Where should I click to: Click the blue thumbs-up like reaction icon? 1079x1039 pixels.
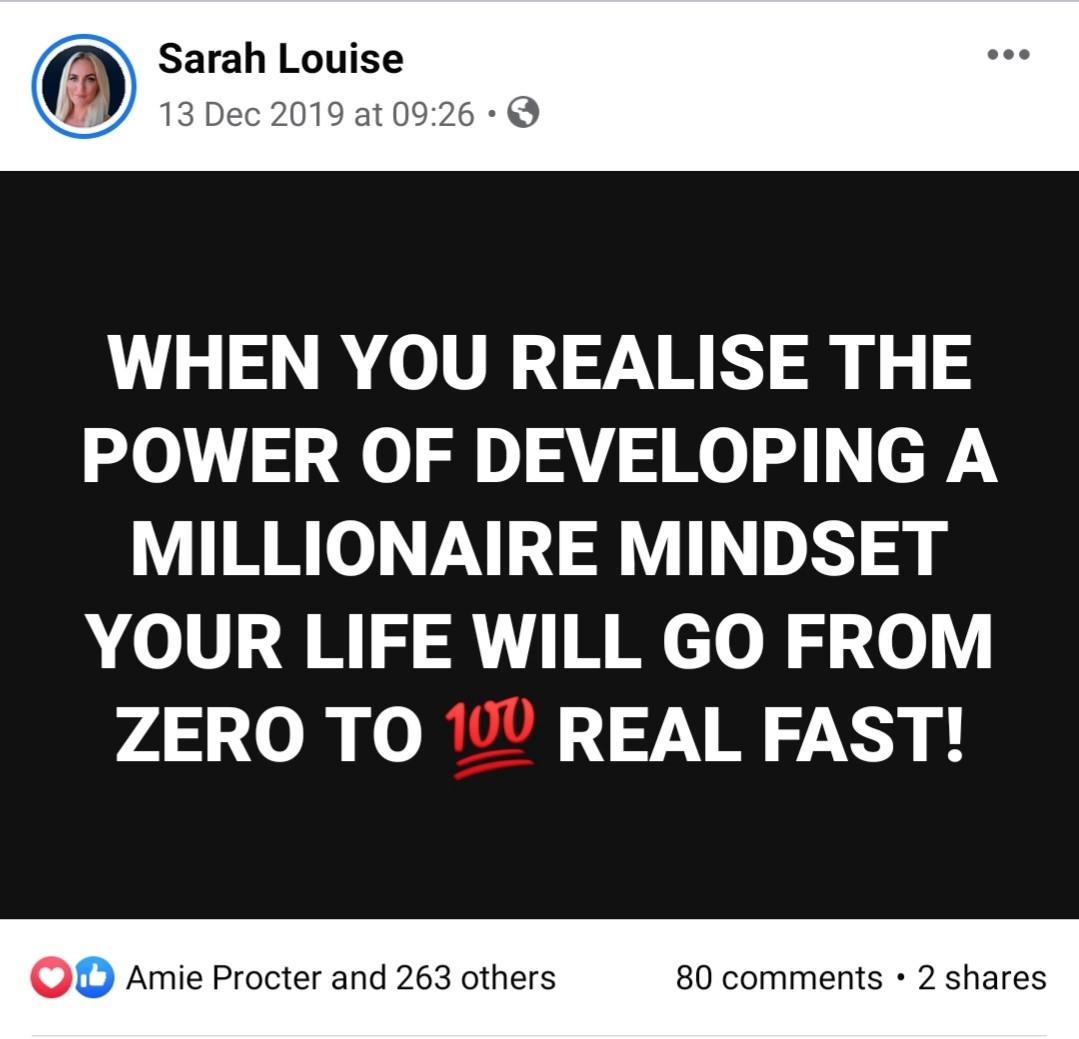[x=94, y=977]
